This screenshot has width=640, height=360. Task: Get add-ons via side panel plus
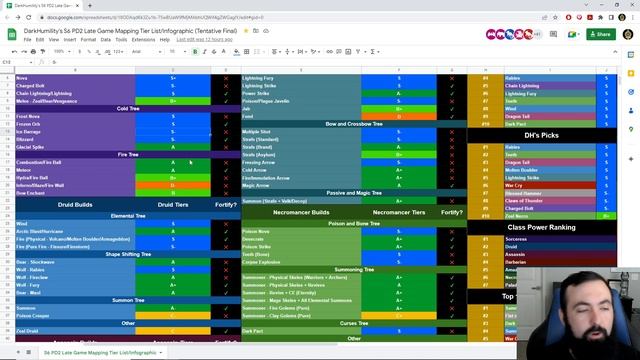pos(631,159)
